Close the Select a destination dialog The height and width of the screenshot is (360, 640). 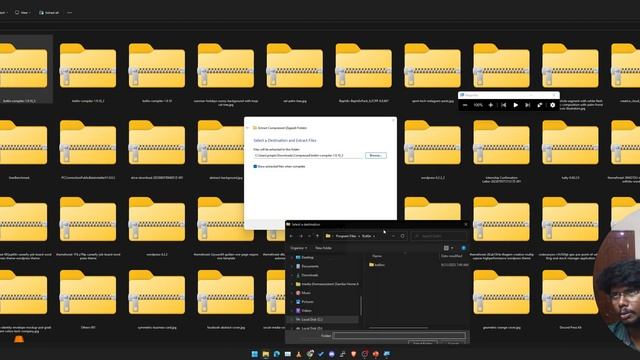coord(466,224)
